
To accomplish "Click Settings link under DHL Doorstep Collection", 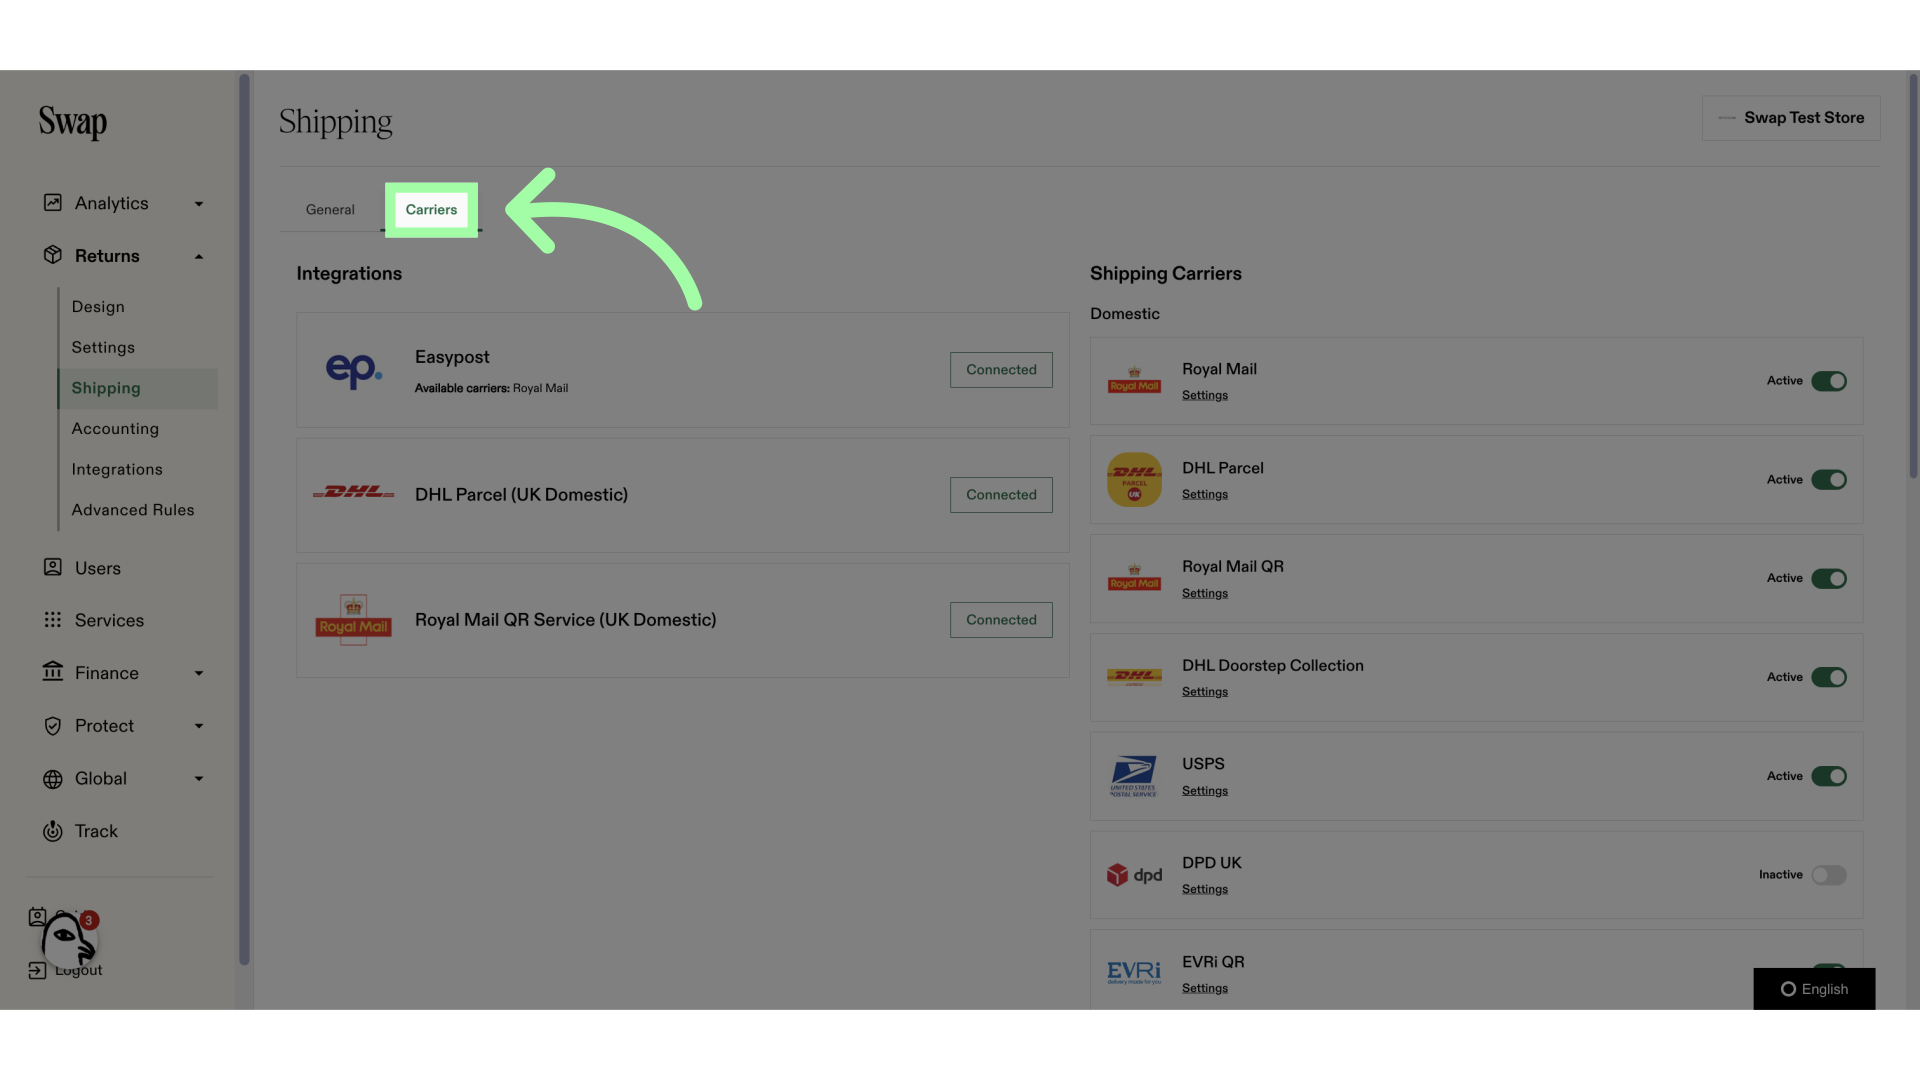I will point(1204,691).
